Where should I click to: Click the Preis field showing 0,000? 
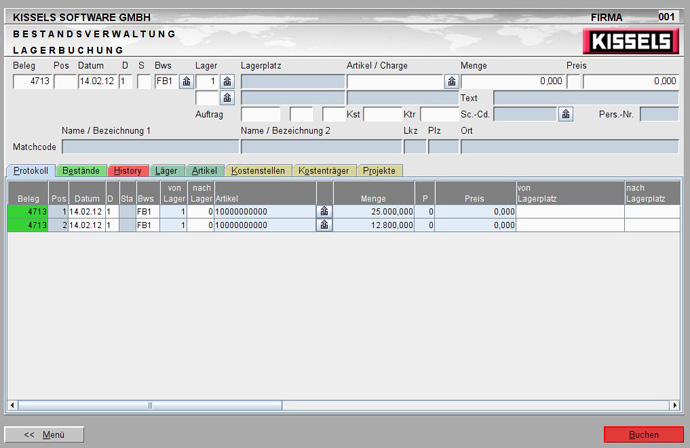(x=631, y=81)
